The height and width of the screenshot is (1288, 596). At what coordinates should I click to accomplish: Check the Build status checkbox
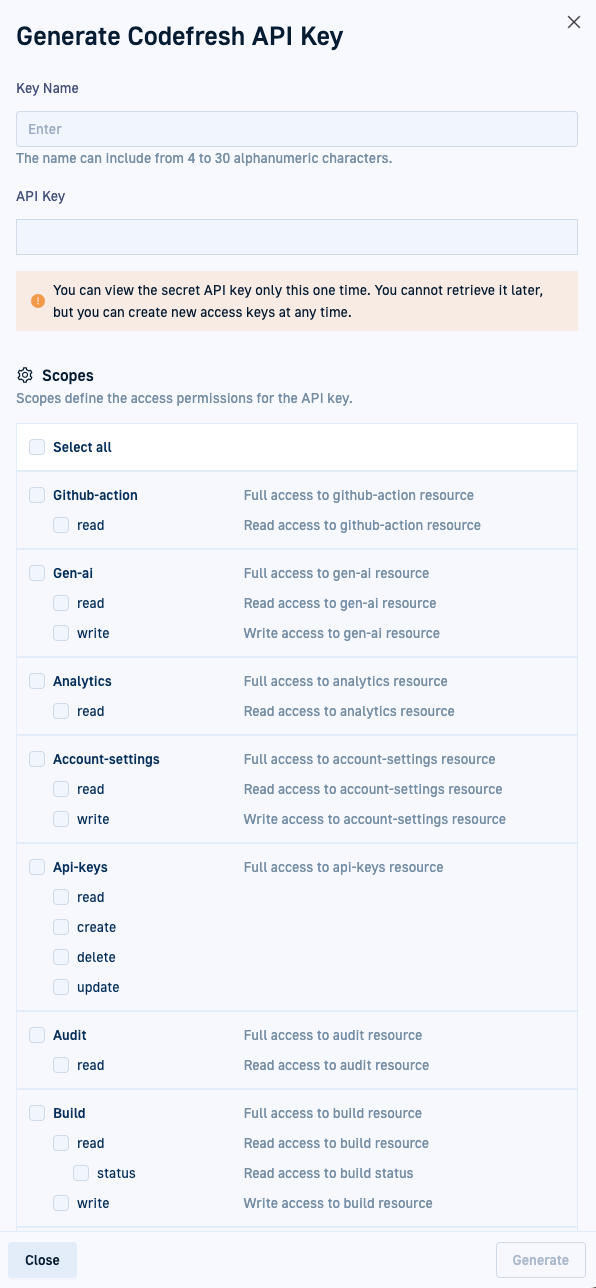81,1173
